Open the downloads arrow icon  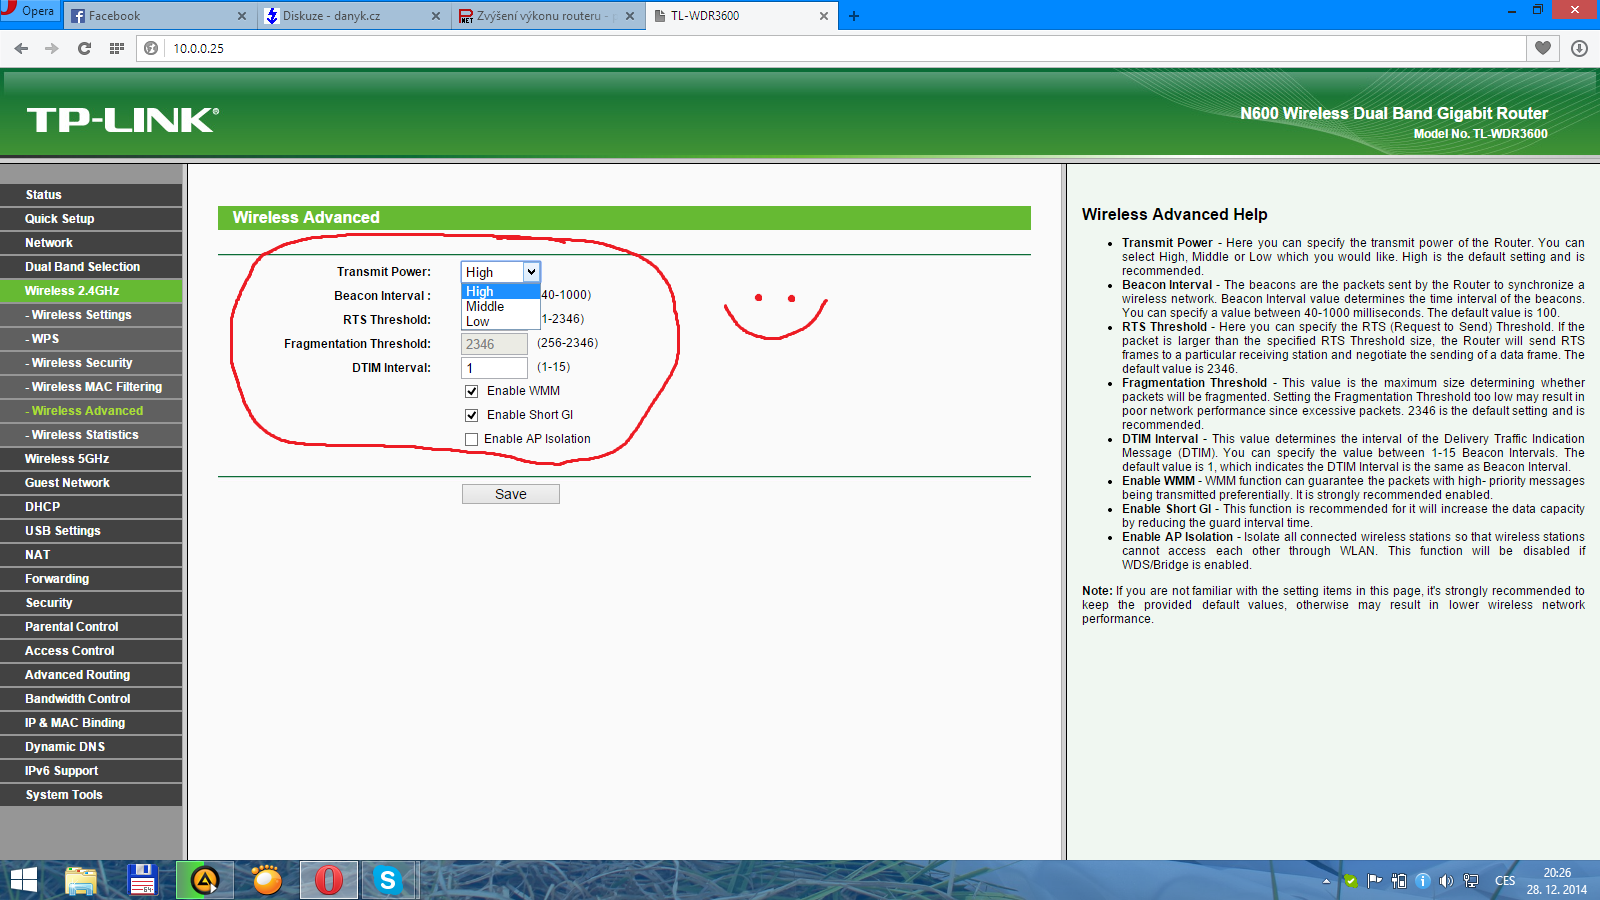tap(1579, 48)
